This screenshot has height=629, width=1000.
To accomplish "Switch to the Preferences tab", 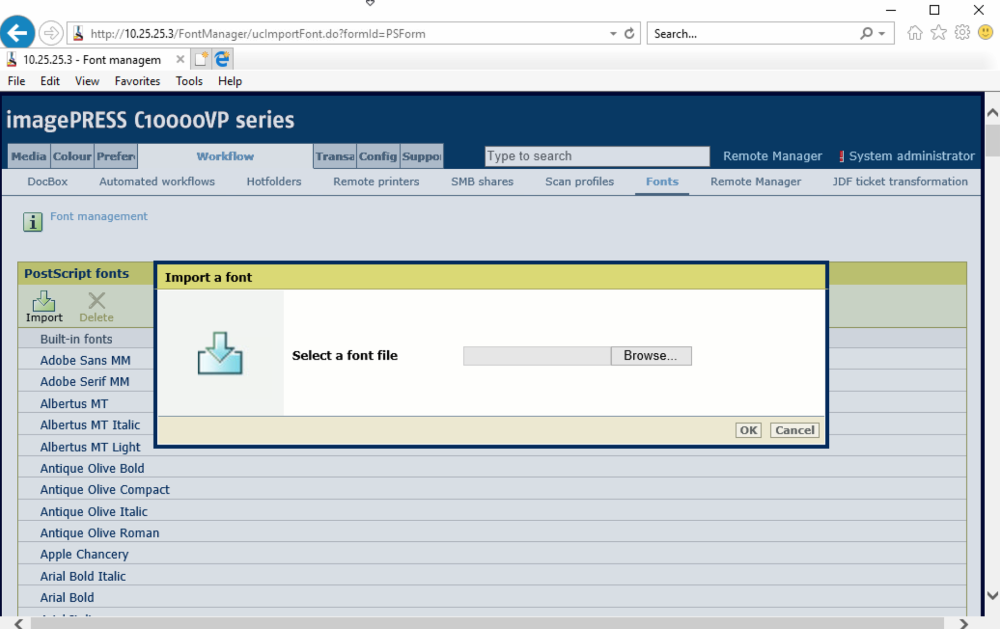I will point(116,156).
